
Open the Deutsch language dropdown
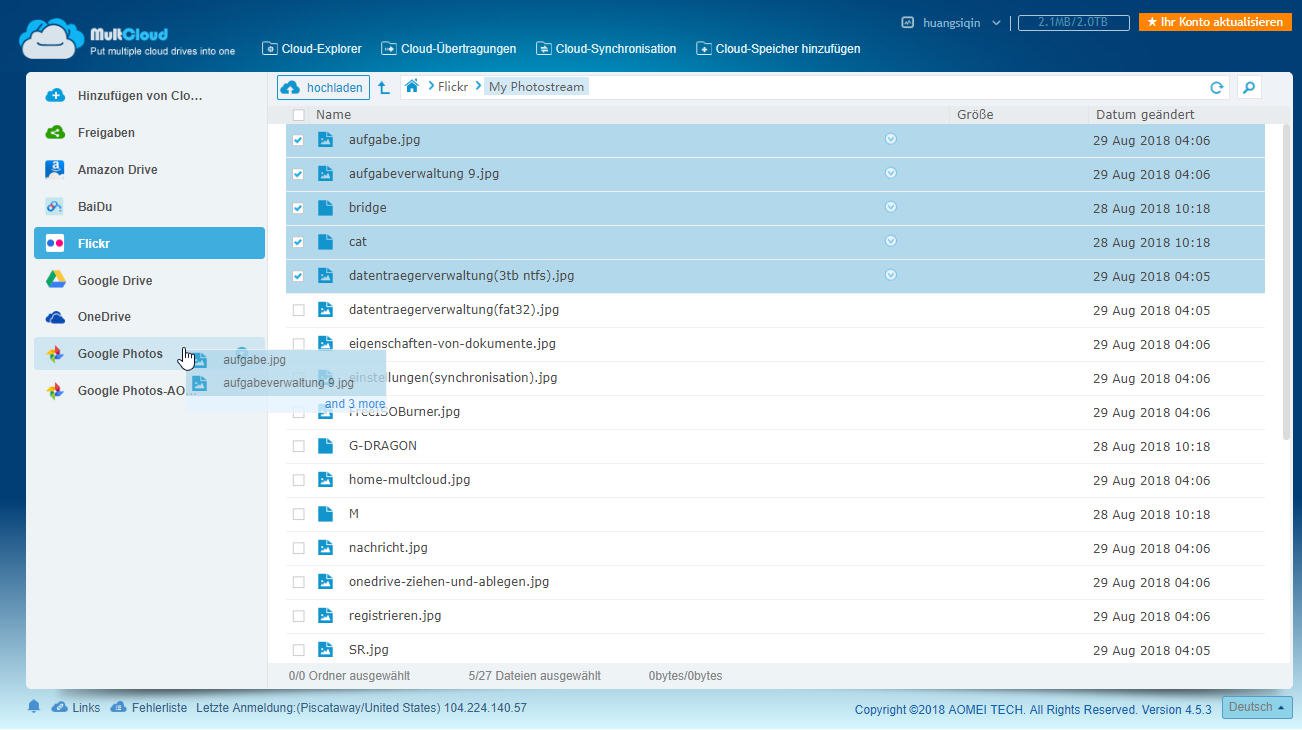[1256, 707]
